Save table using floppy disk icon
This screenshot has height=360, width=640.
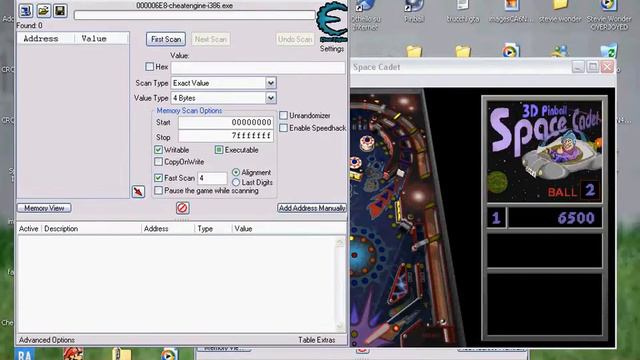coord(60,11)
